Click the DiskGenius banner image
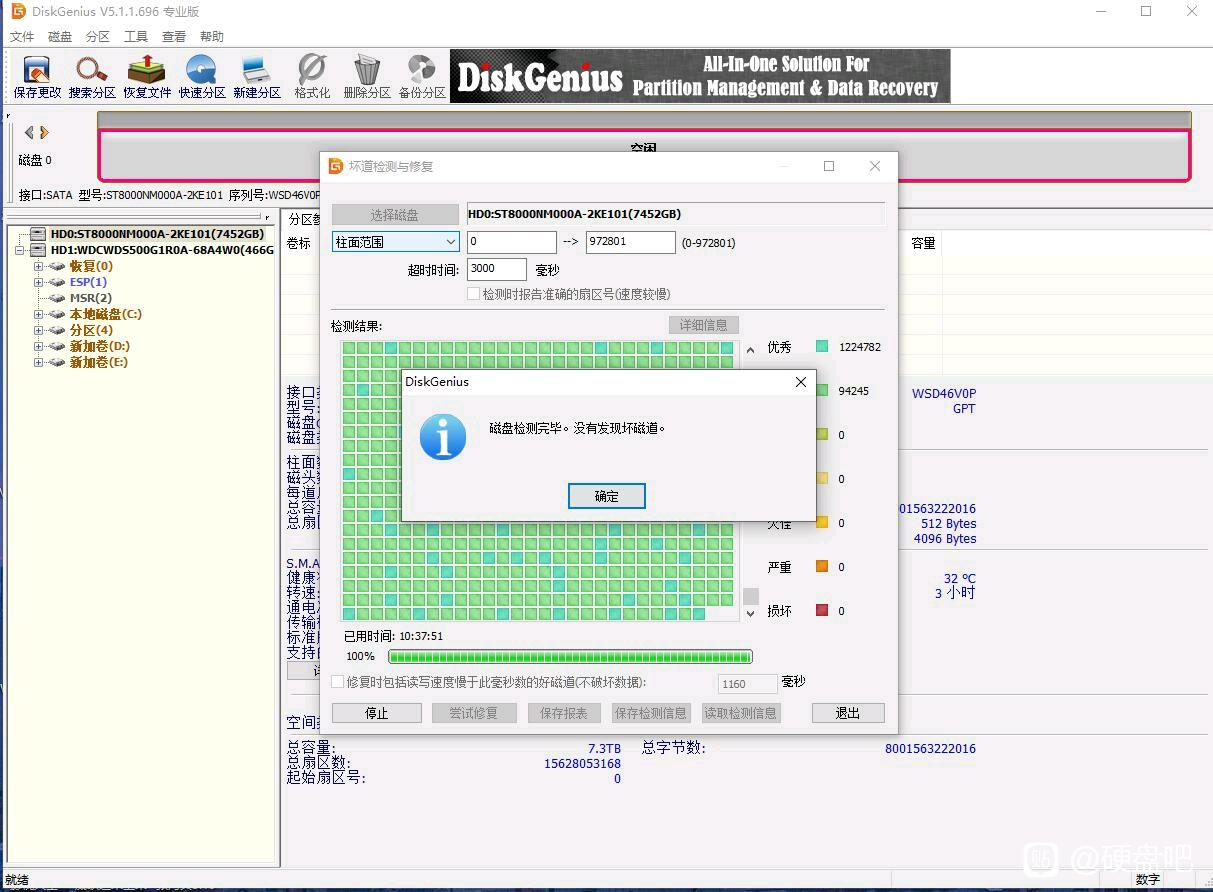This screenshot has height=892, width=1213. 700,76
